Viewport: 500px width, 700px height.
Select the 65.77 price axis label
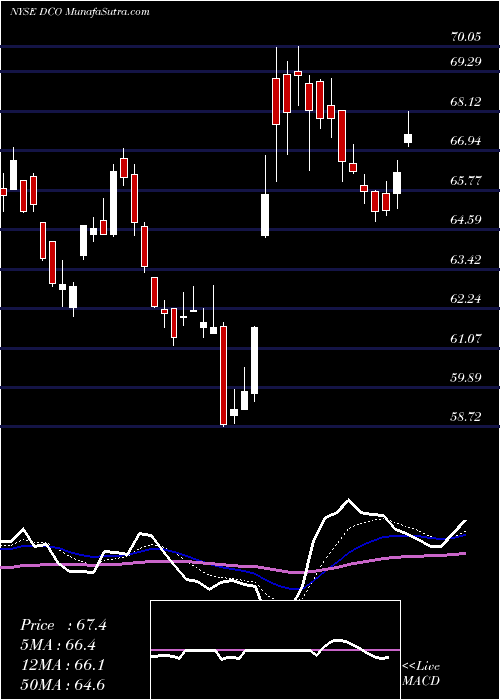point(466,181)
